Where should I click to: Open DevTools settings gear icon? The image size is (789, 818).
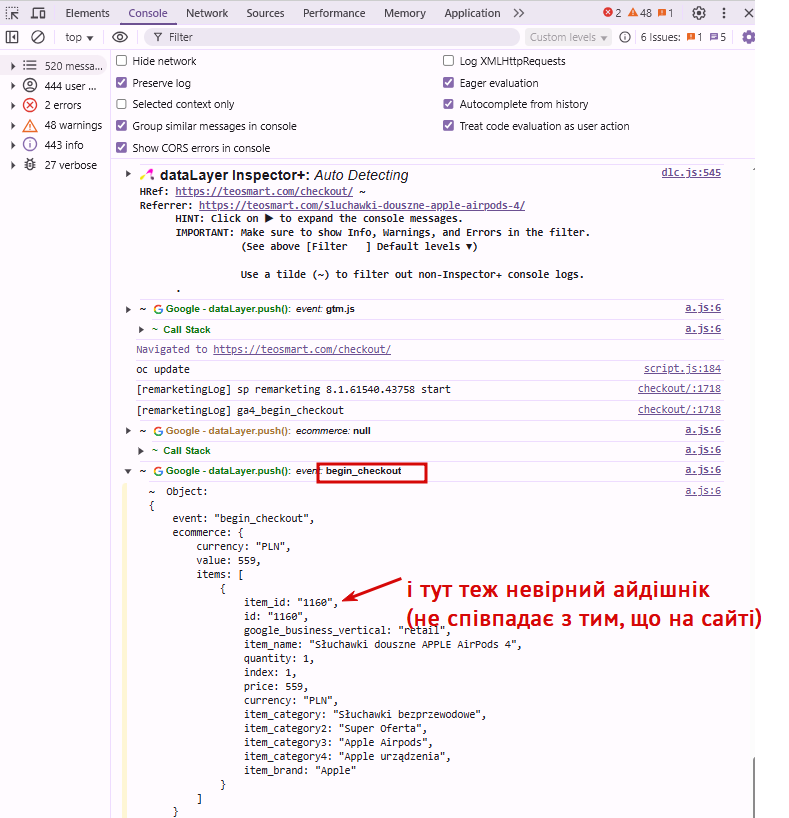pyautogui.click(x=699, y=13)
